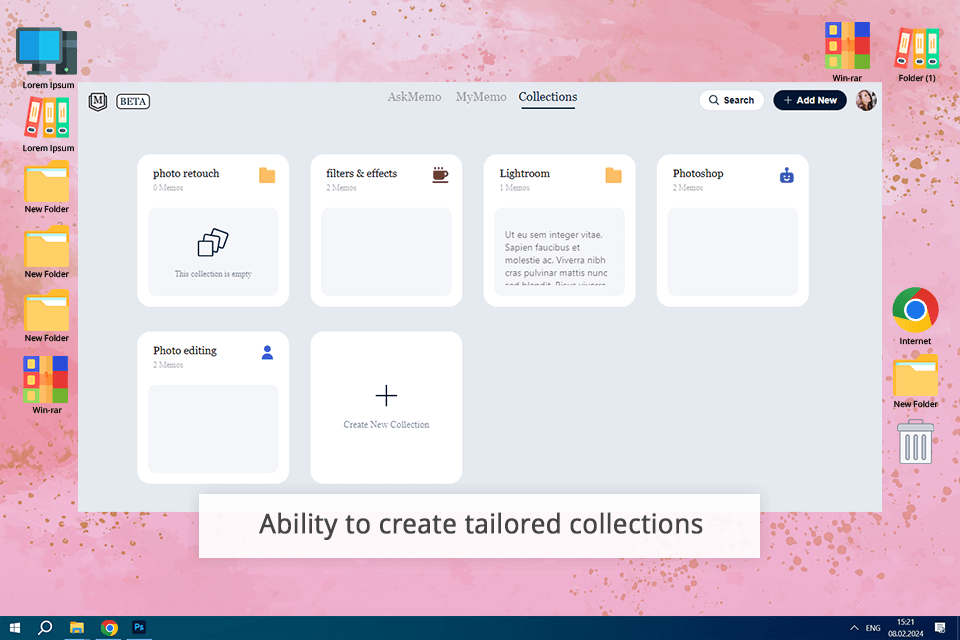
Task: Click the 'This collection is empty' text
Action: 213,274
